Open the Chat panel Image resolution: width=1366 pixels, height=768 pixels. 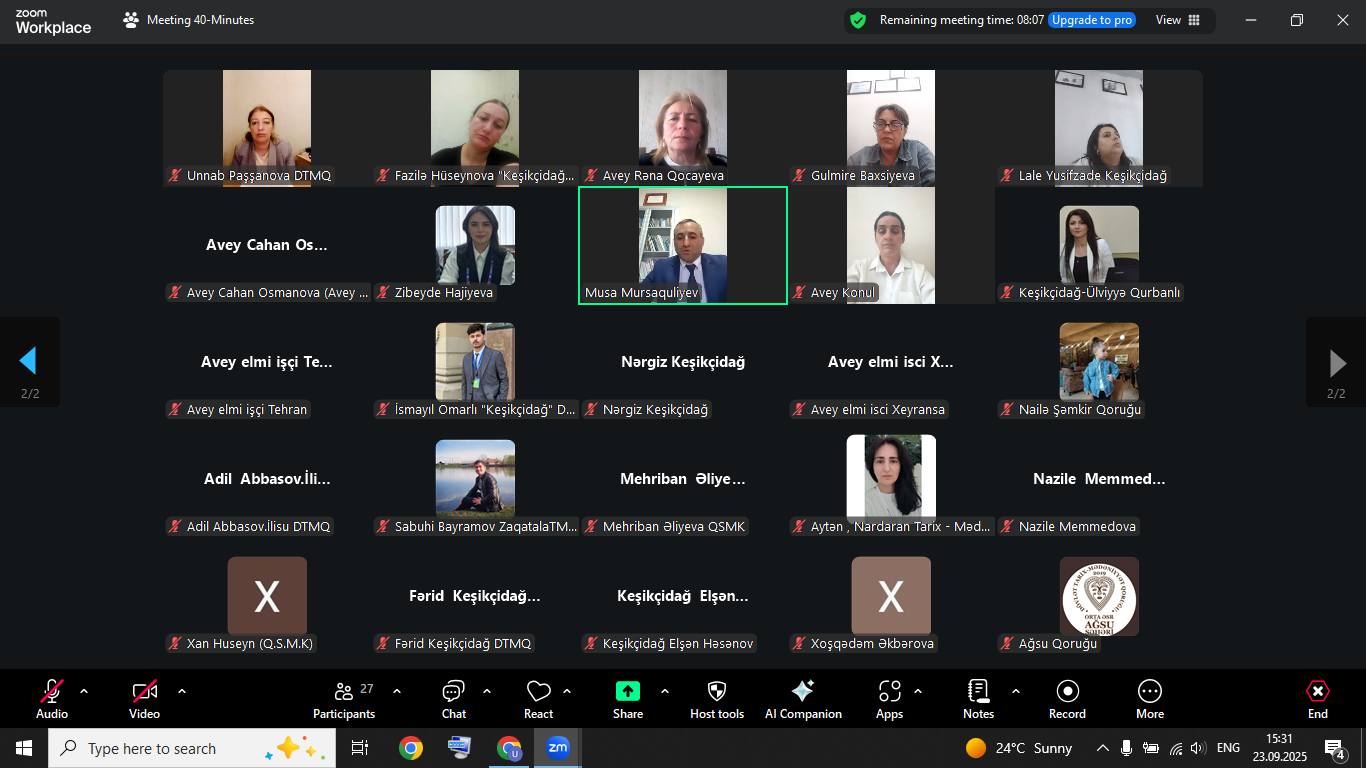(453, 699)
